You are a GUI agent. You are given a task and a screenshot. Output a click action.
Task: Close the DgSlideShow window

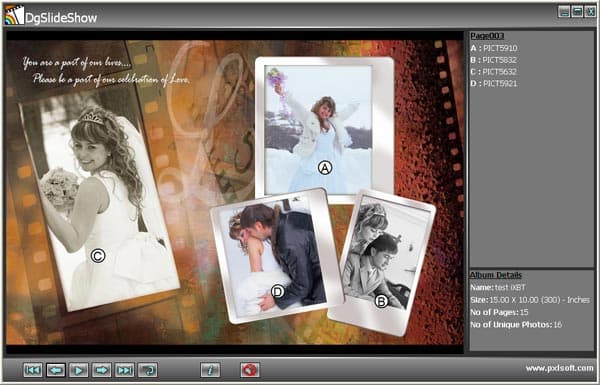point(590,11)
